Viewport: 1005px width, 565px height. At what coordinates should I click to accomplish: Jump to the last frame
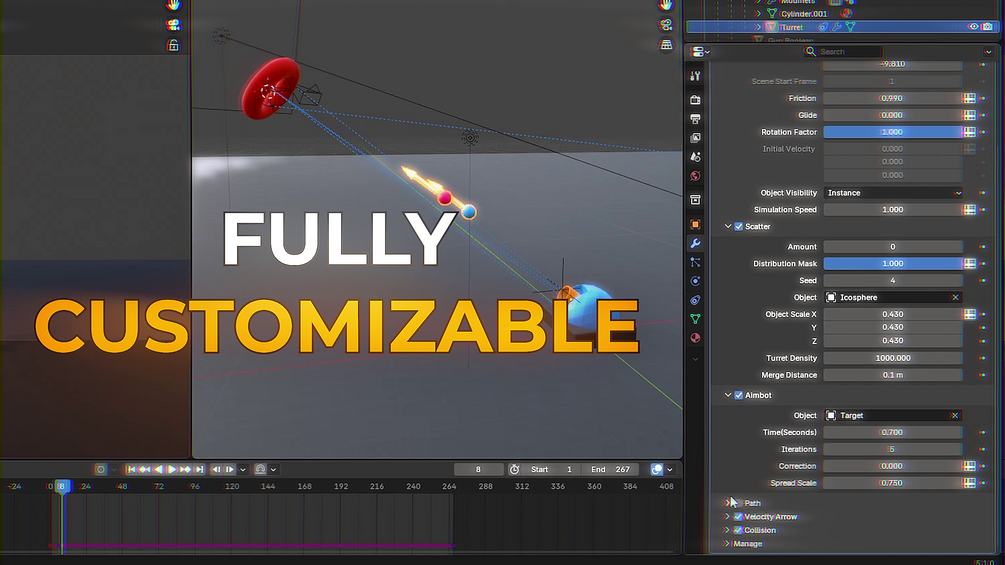(199, 470)
